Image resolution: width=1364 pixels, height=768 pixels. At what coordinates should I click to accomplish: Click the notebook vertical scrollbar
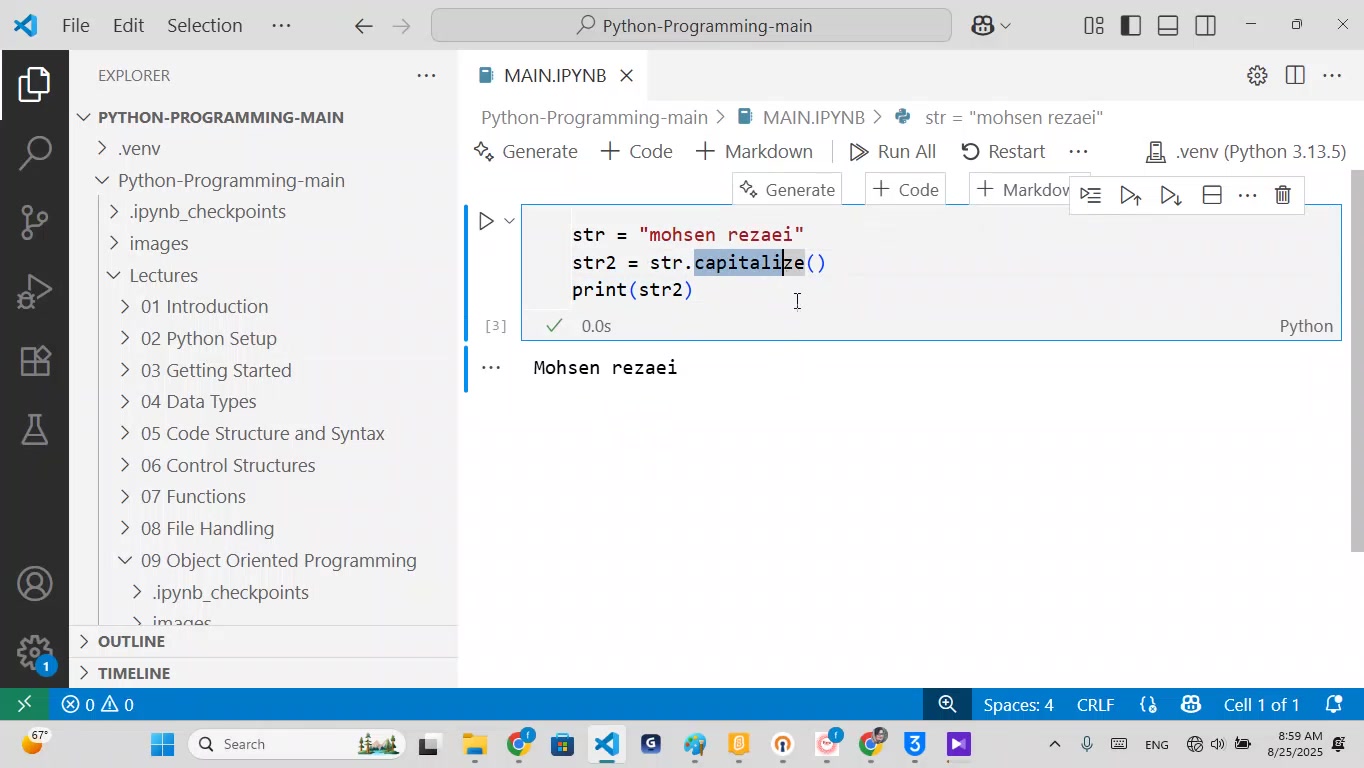point(1357,360)
